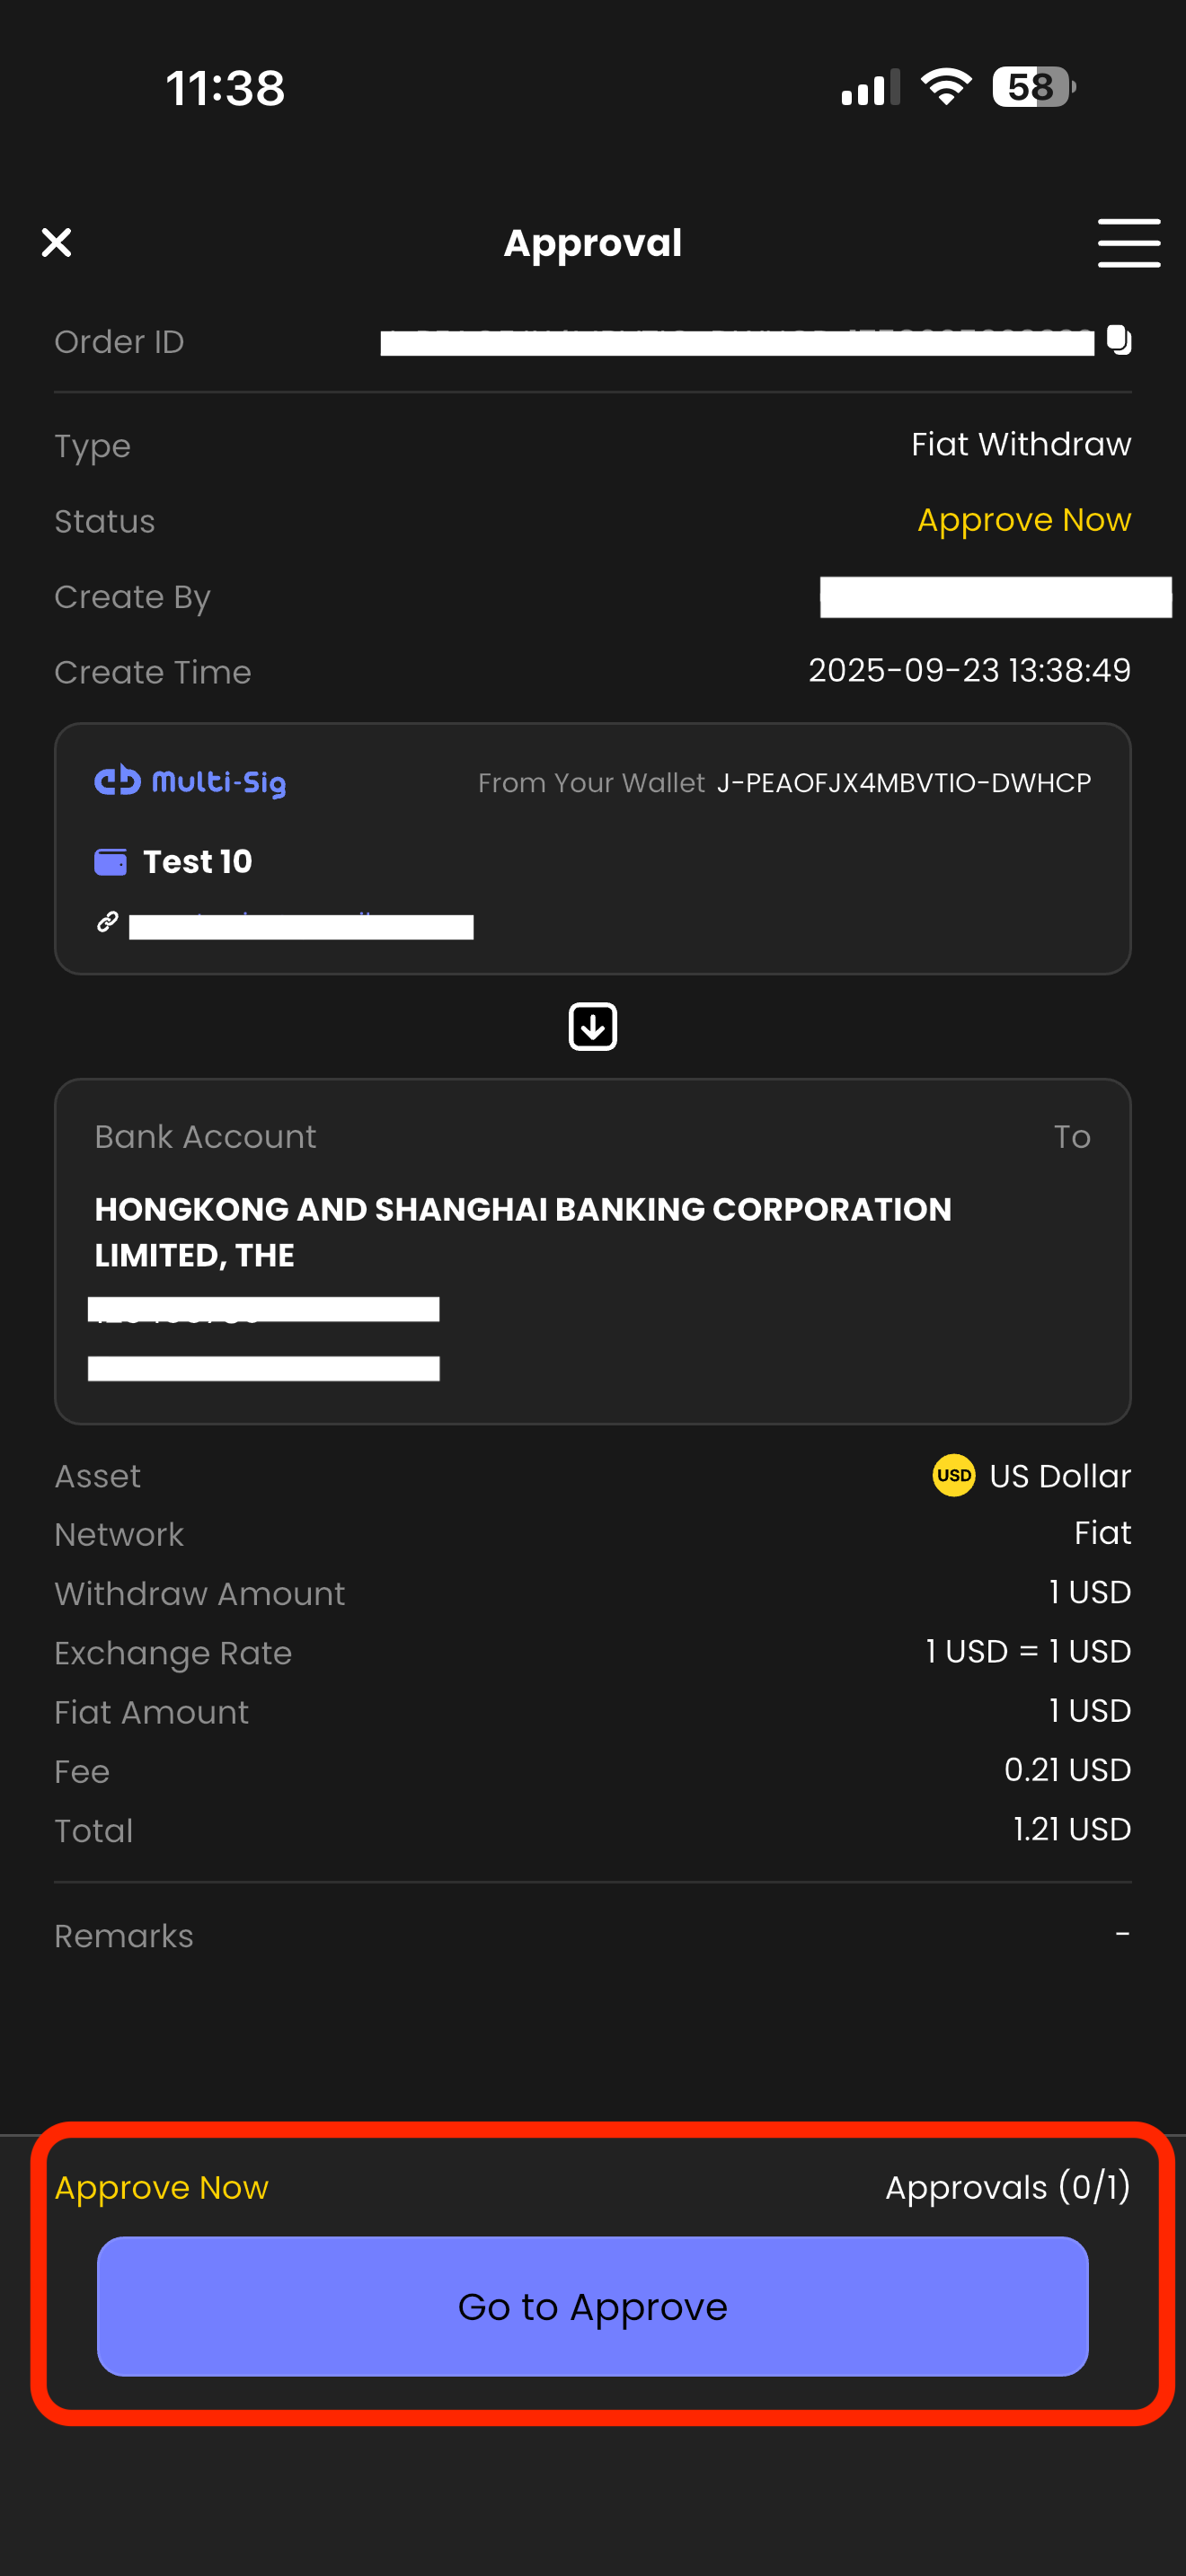The height and width of the screenshot is (2576, 1186).
Task: Tap the link chain icon
Action: pyautogui.click(x=108, y=922)
